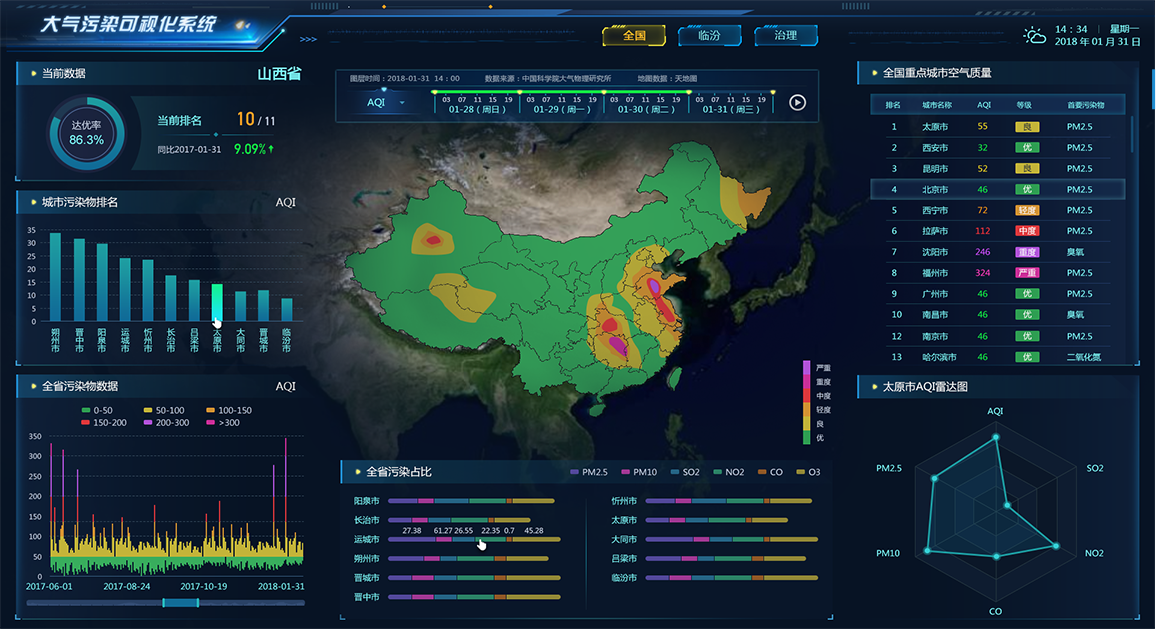This screenshot has width=1158, height=629.
Task: Click the triangle icon beside 全省污染物数据 title
Action: 29,386
